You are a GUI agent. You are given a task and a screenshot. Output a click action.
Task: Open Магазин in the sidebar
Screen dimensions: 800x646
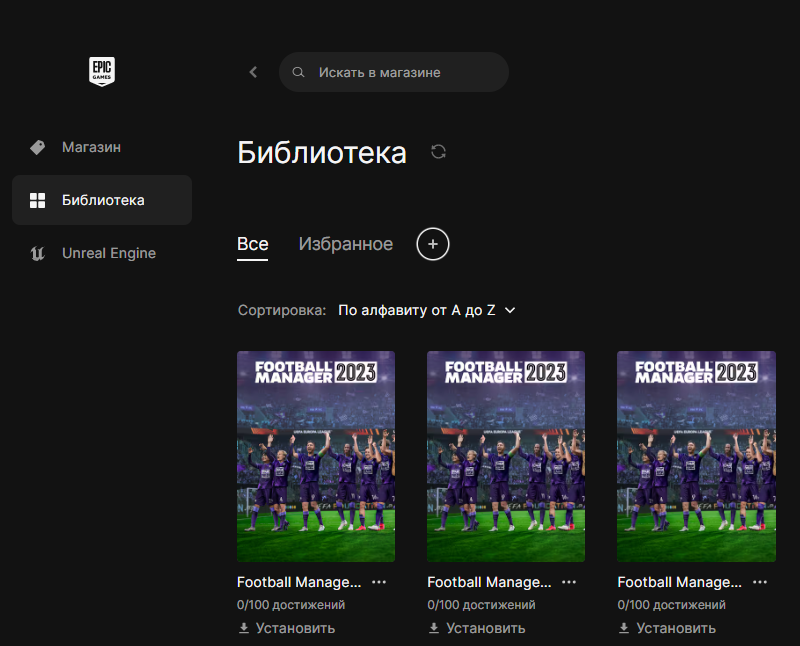90,147
